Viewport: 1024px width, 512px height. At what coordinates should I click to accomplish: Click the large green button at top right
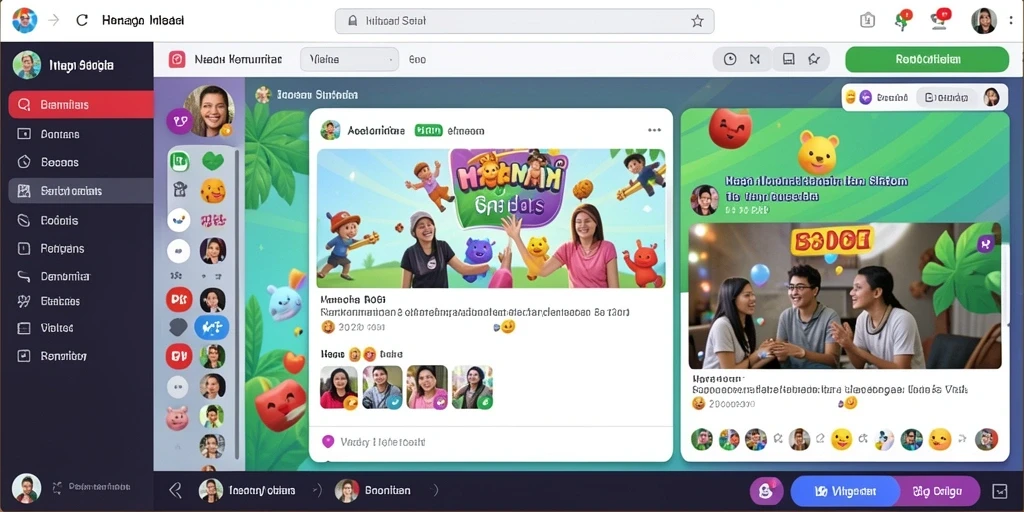[x=927, y=59]
